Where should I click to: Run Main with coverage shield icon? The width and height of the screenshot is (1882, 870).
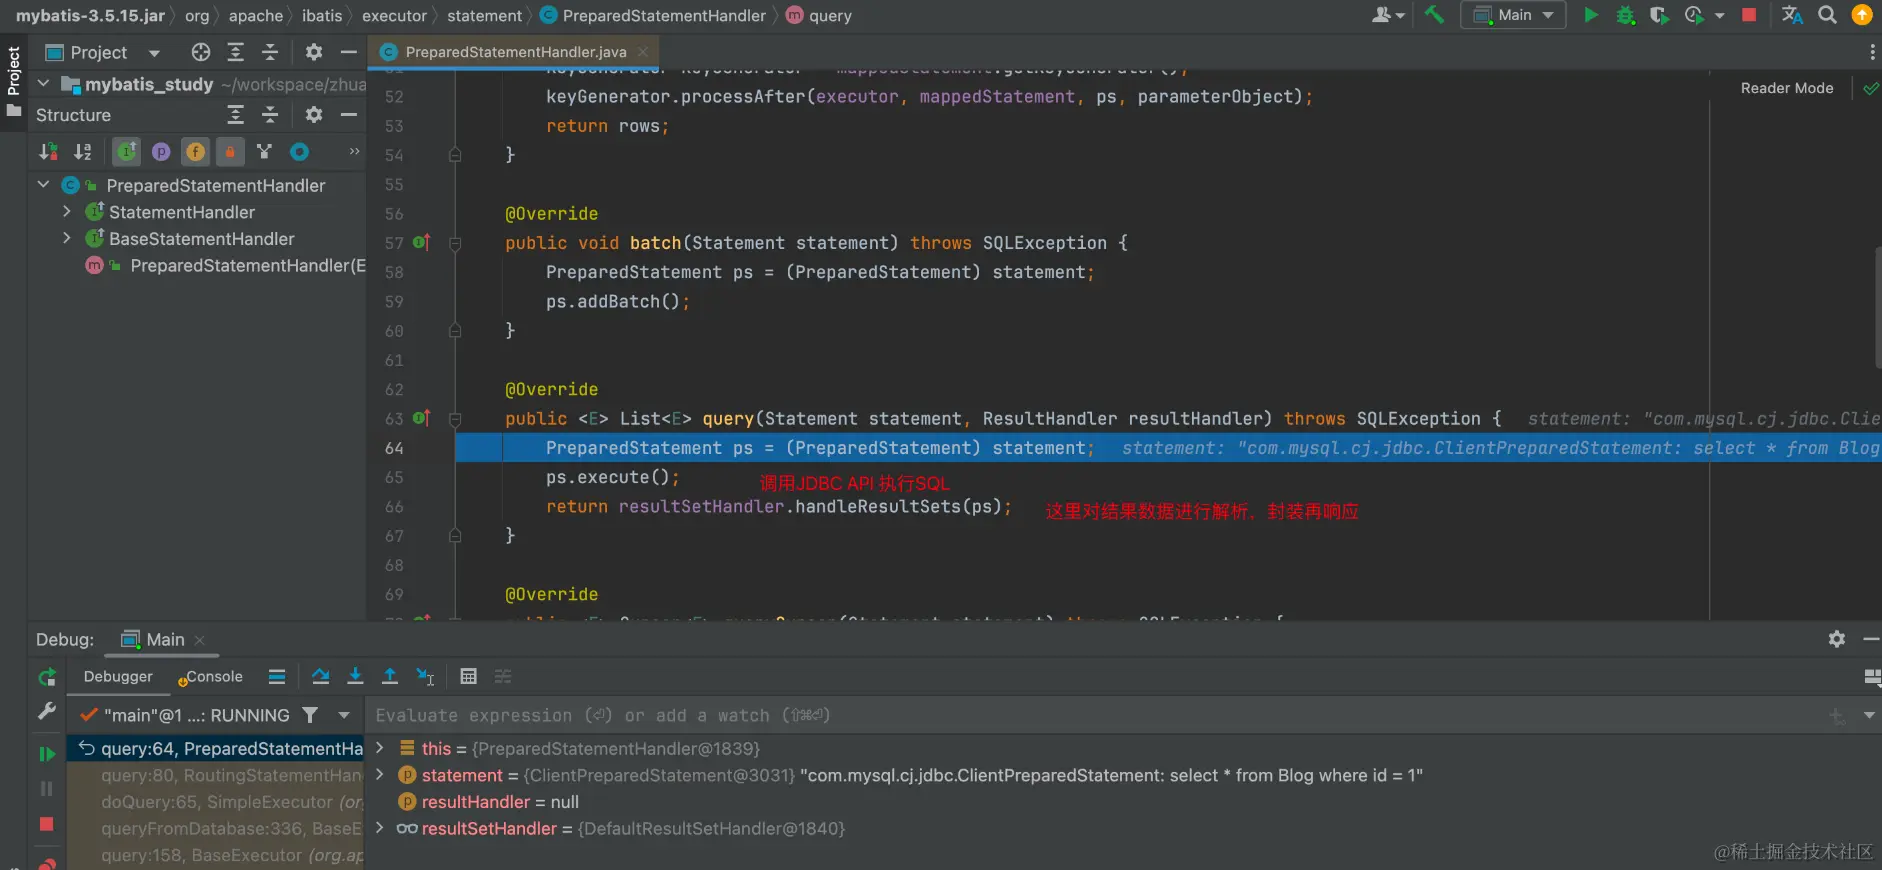[1659, 15]
